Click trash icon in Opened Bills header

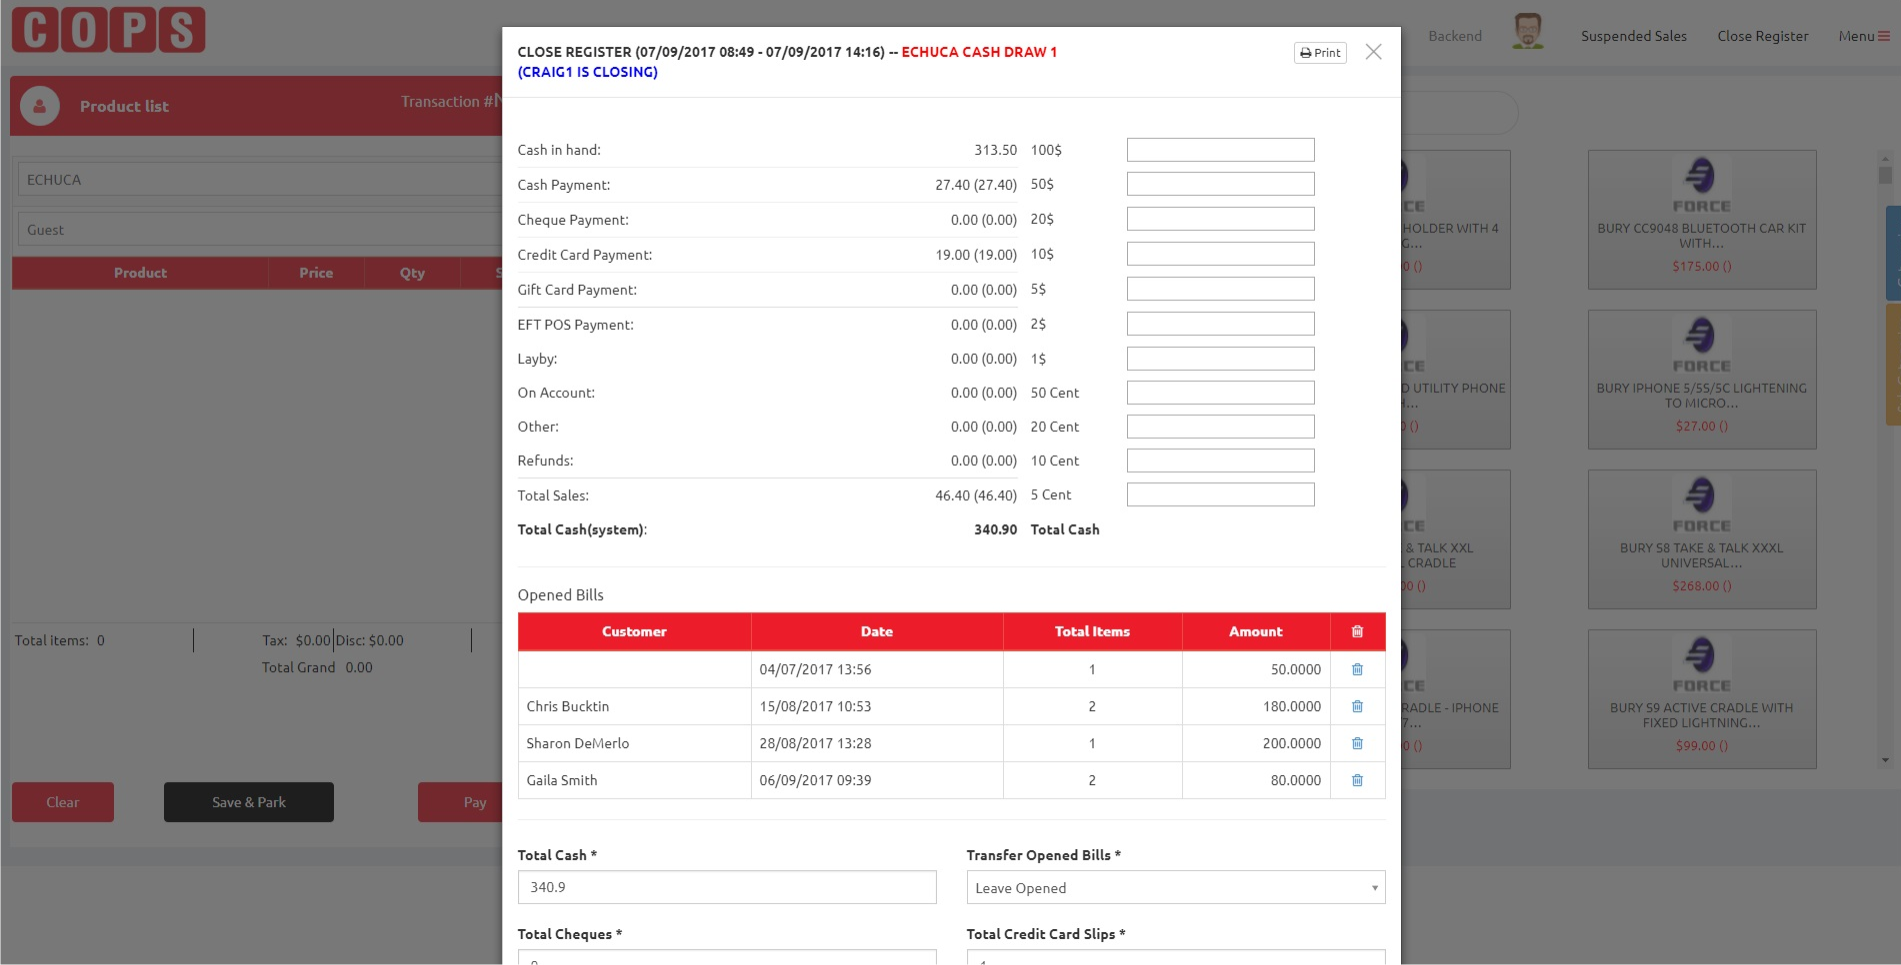[1357, 631]
